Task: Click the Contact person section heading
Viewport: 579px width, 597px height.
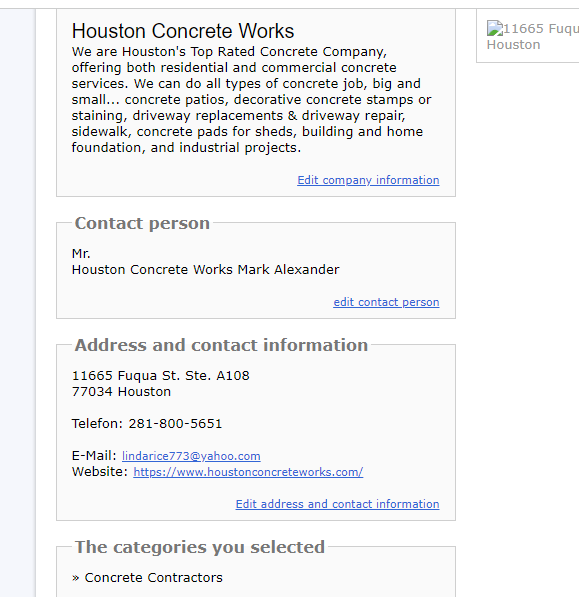Action: pyautogui.click(x=142, y=223)
